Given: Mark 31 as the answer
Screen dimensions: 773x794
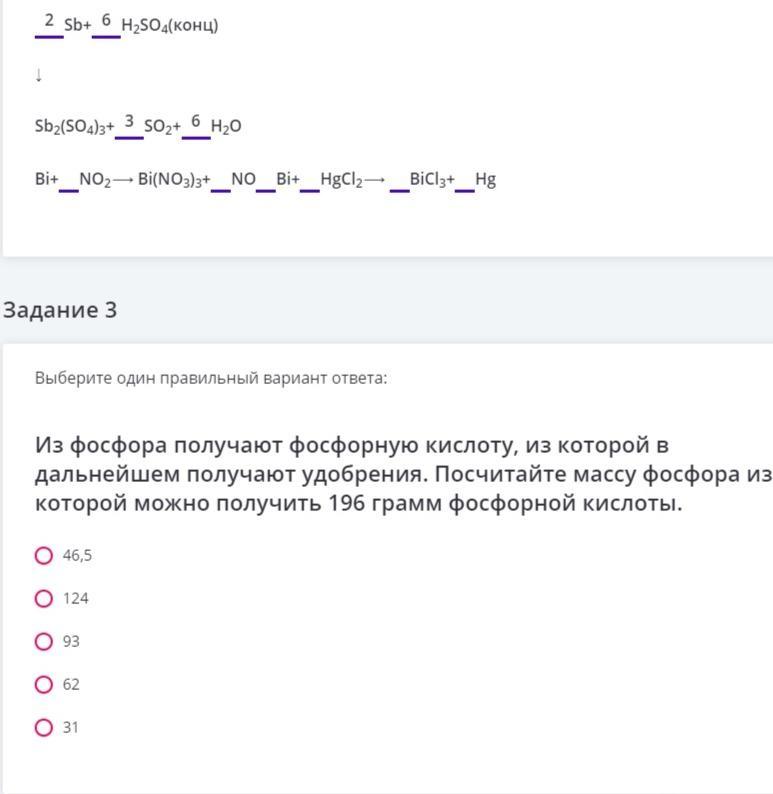Looking at the screenshot, I should click(x=44, y=728).
